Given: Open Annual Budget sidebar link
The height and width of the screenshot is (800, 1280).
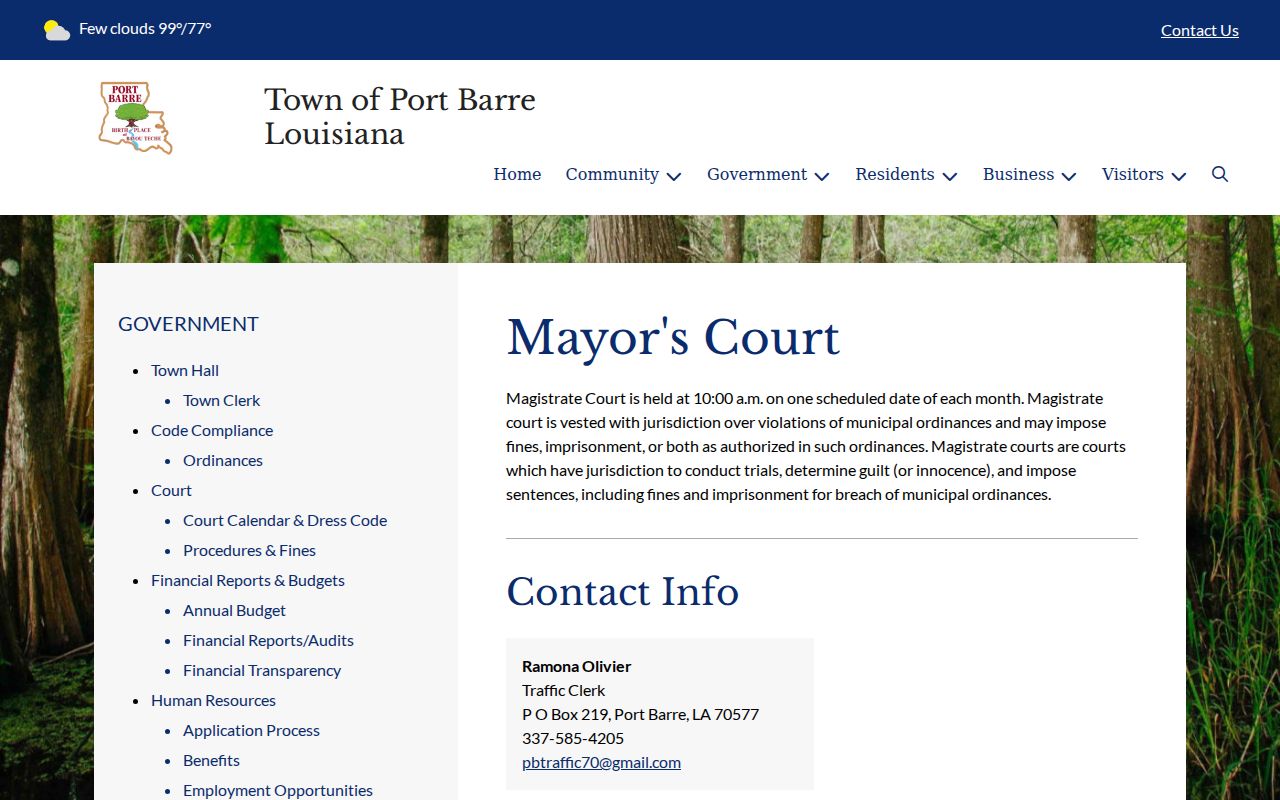Looking at the screenshot, I should click(x=234, y=610).
